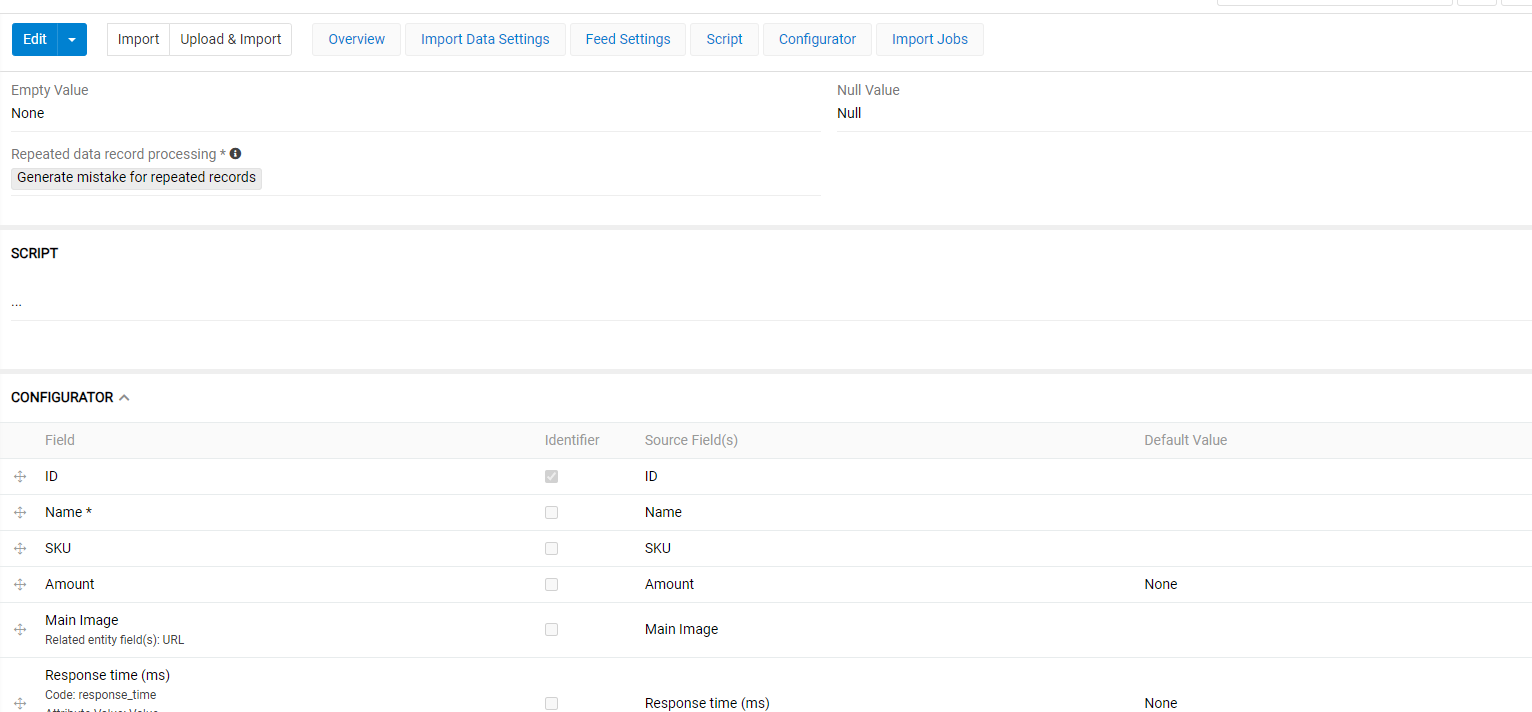Switch to the Import Jobs tab
1532x712 pixels.
pos(929,39)
